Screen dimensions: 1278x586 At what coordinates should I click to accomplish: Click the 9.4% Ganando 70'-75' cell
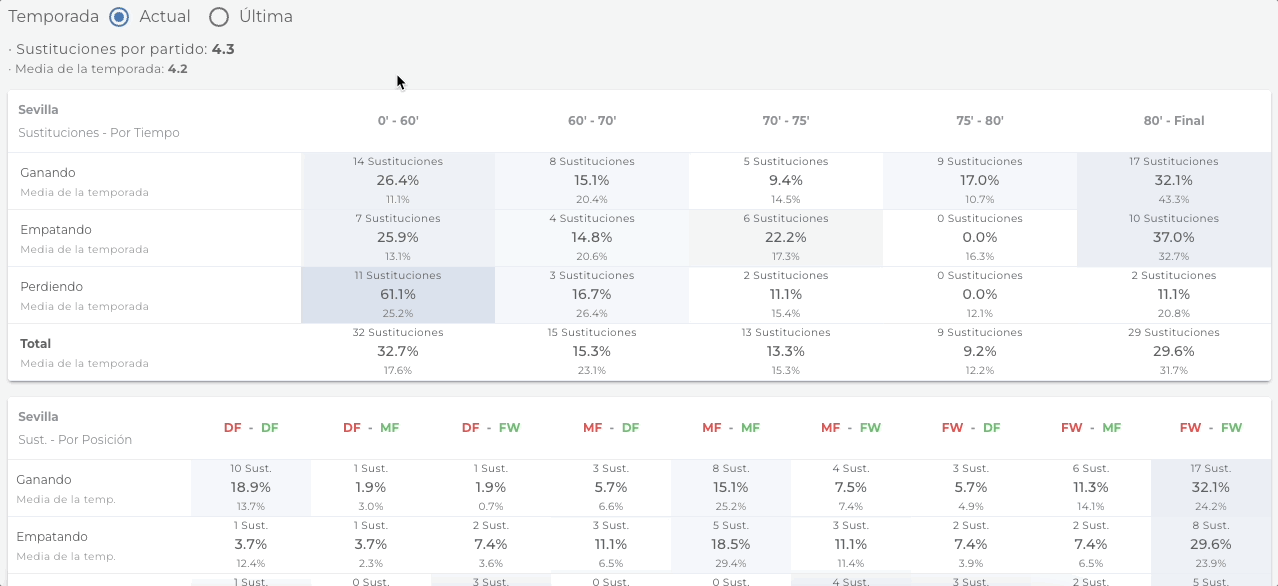click(786, 181)
